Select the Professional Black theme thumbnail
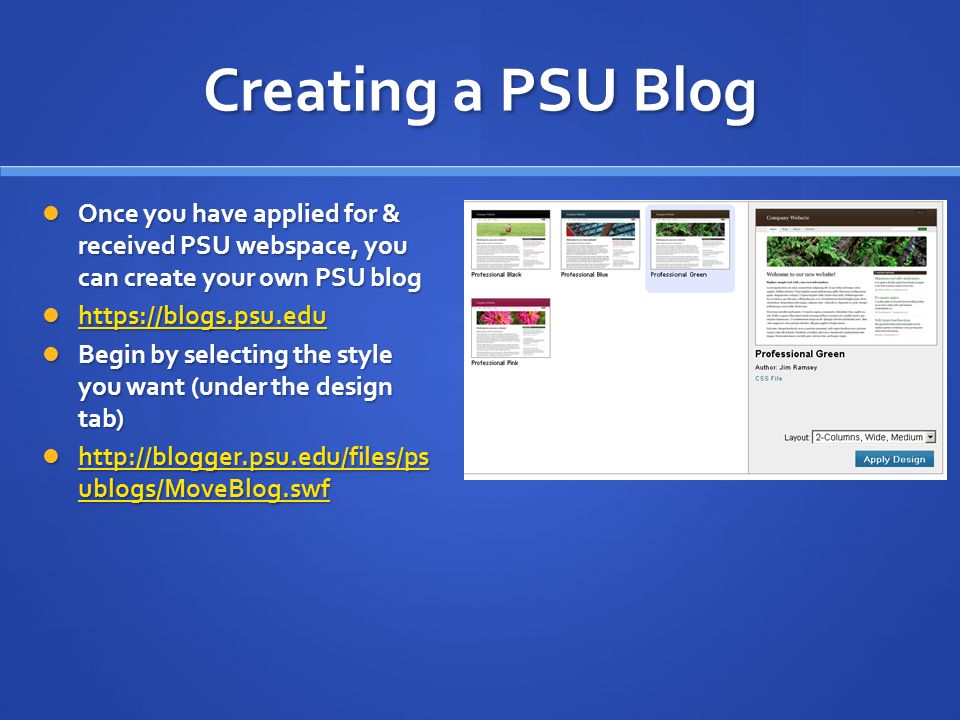The width and height of the screenshot is (960, 720). tap(511, 239)
